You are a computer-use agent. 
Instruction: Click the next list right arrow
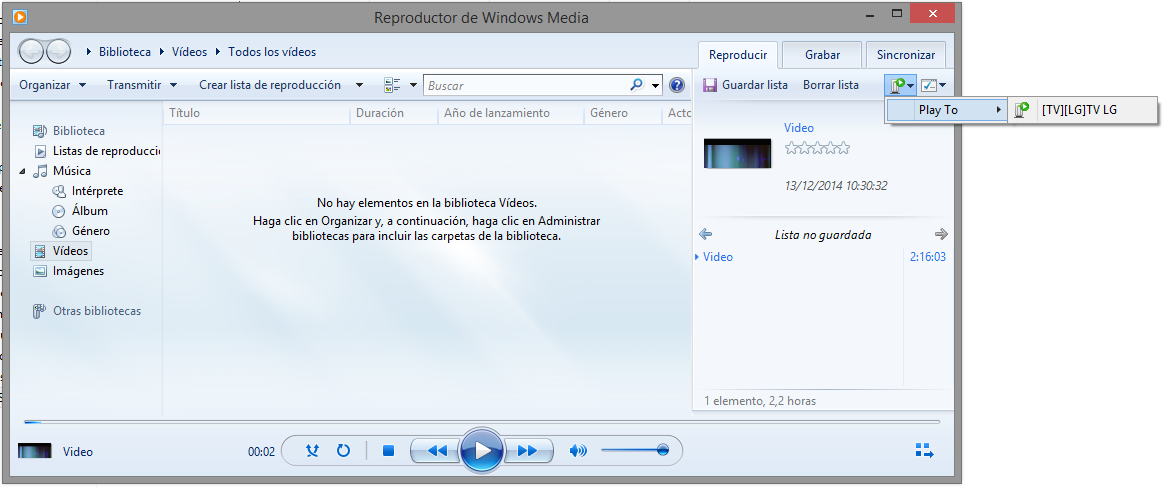tap(941, 235)
